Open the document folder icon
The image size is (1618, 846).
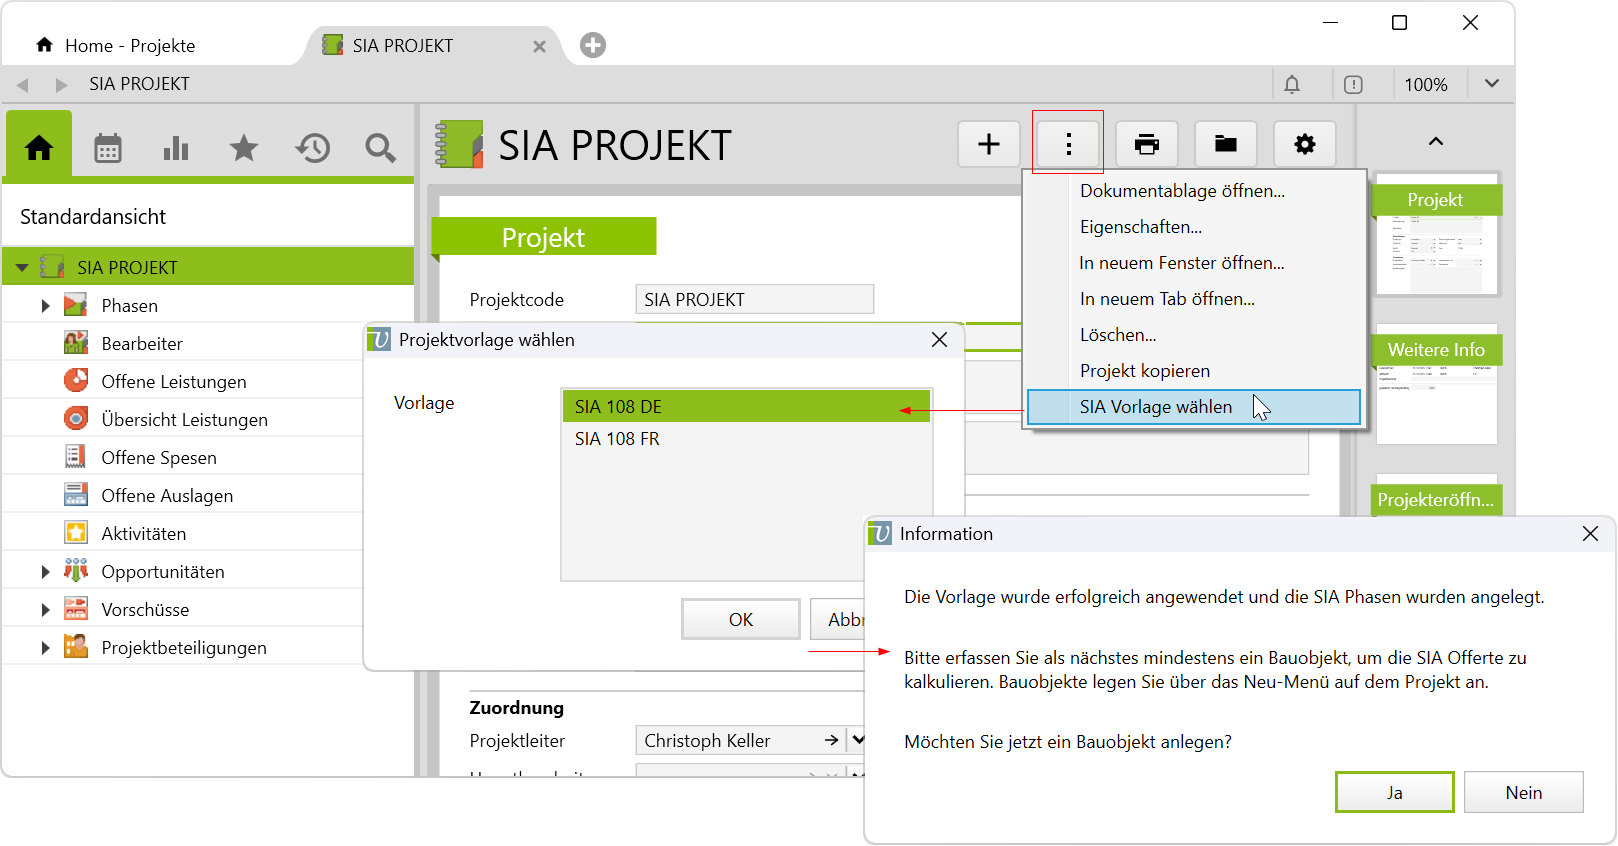pyautogui.click(x=1225, y=144)
